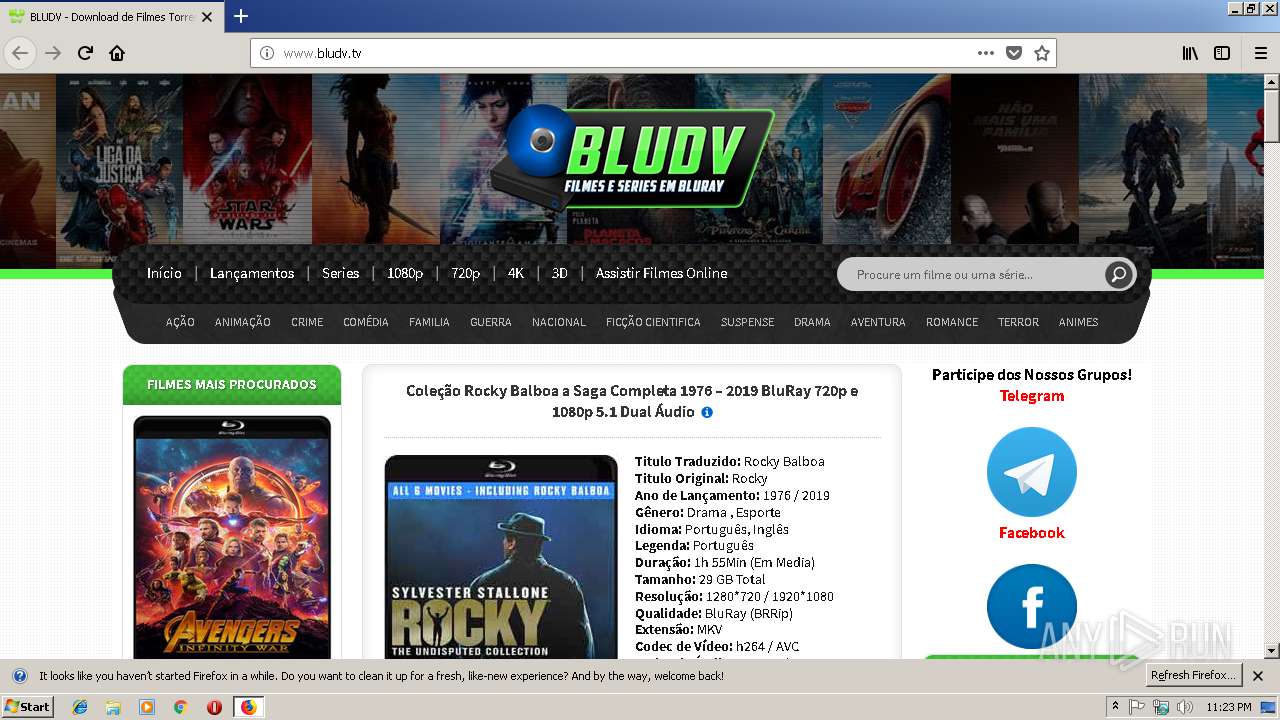Viewport: 1280px width, 720px height.
Task: Open the Facebook group icon
Action: [x=1031, y=607]
